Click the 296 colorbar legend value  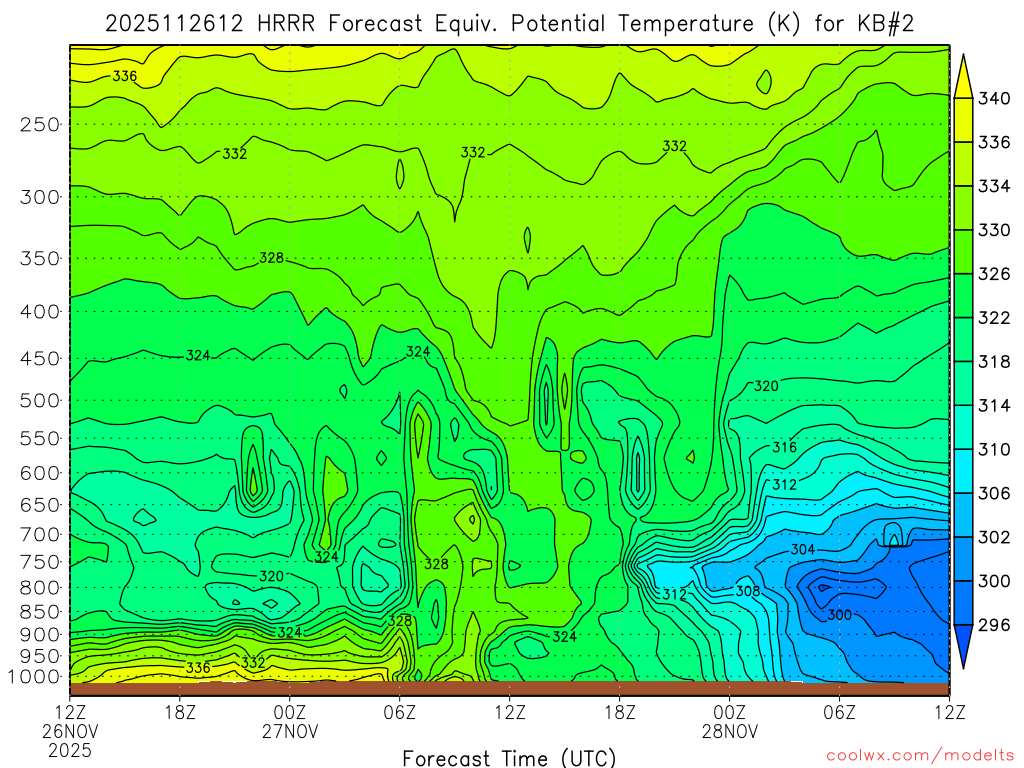pos(994,626)
